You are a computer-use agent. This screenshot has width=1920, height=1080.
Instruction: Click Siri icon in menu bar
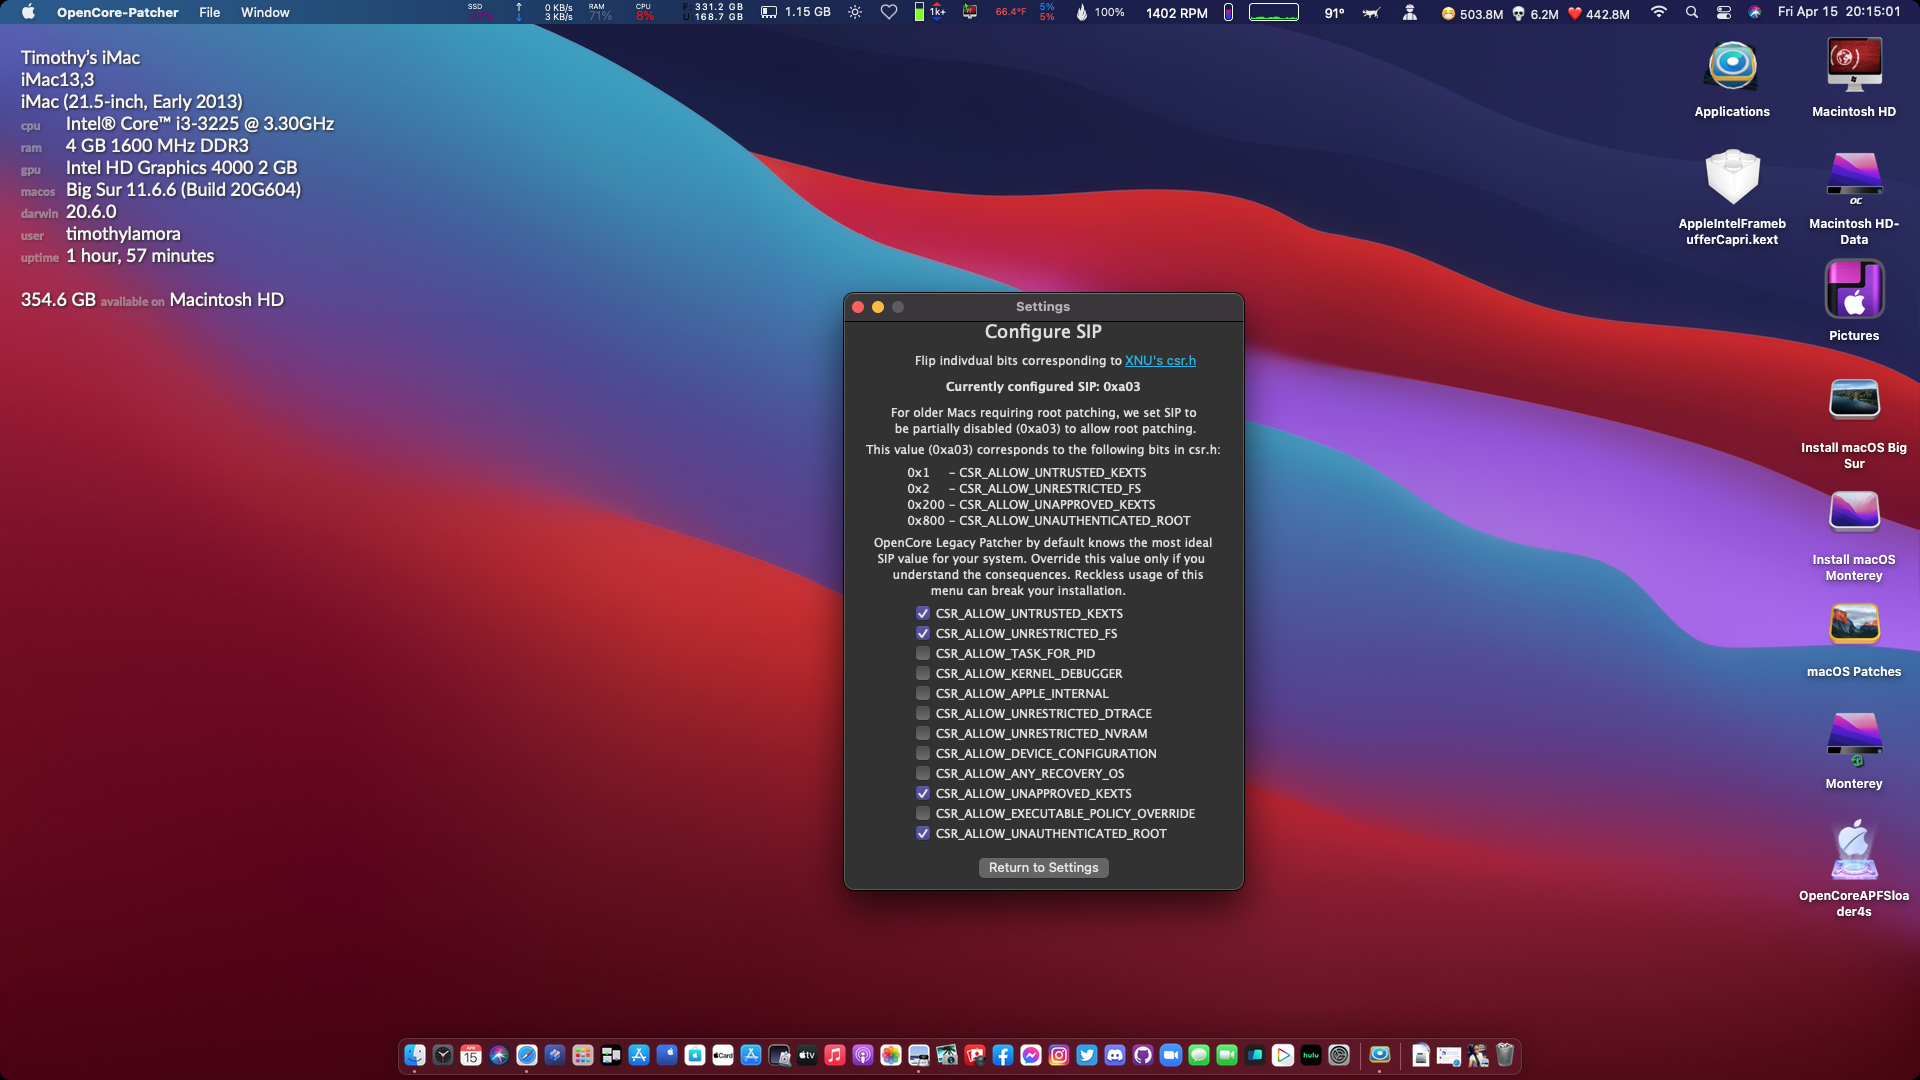1755,12
